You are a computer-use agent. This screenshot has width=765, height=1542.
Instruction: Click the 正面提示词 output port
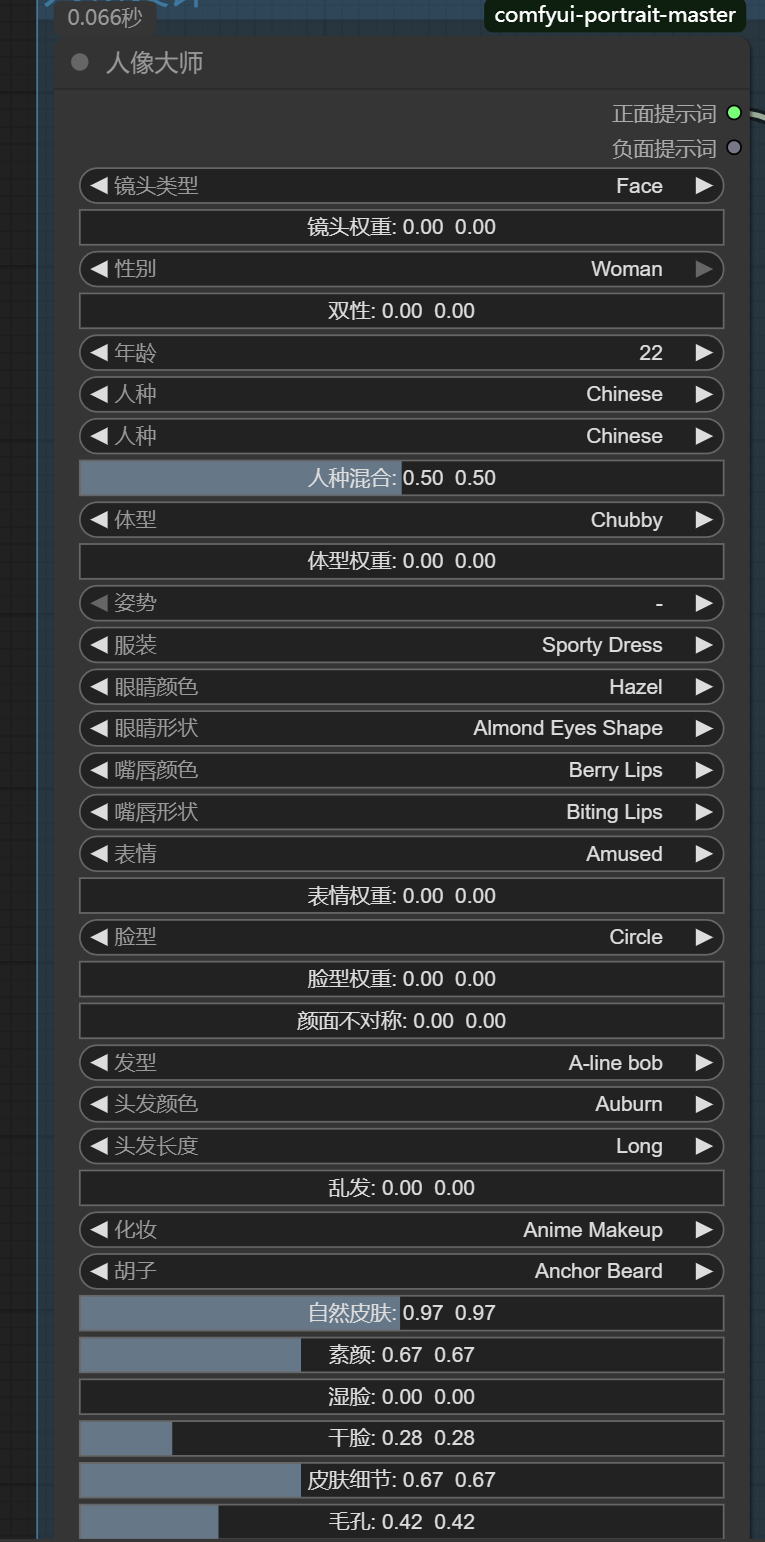(734, 113)
